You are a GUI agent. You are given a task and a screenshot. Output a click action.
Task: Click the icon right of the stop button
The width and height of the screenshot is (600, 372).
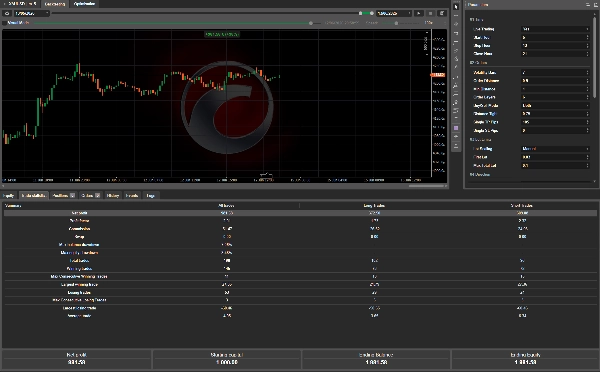[442, 13]
